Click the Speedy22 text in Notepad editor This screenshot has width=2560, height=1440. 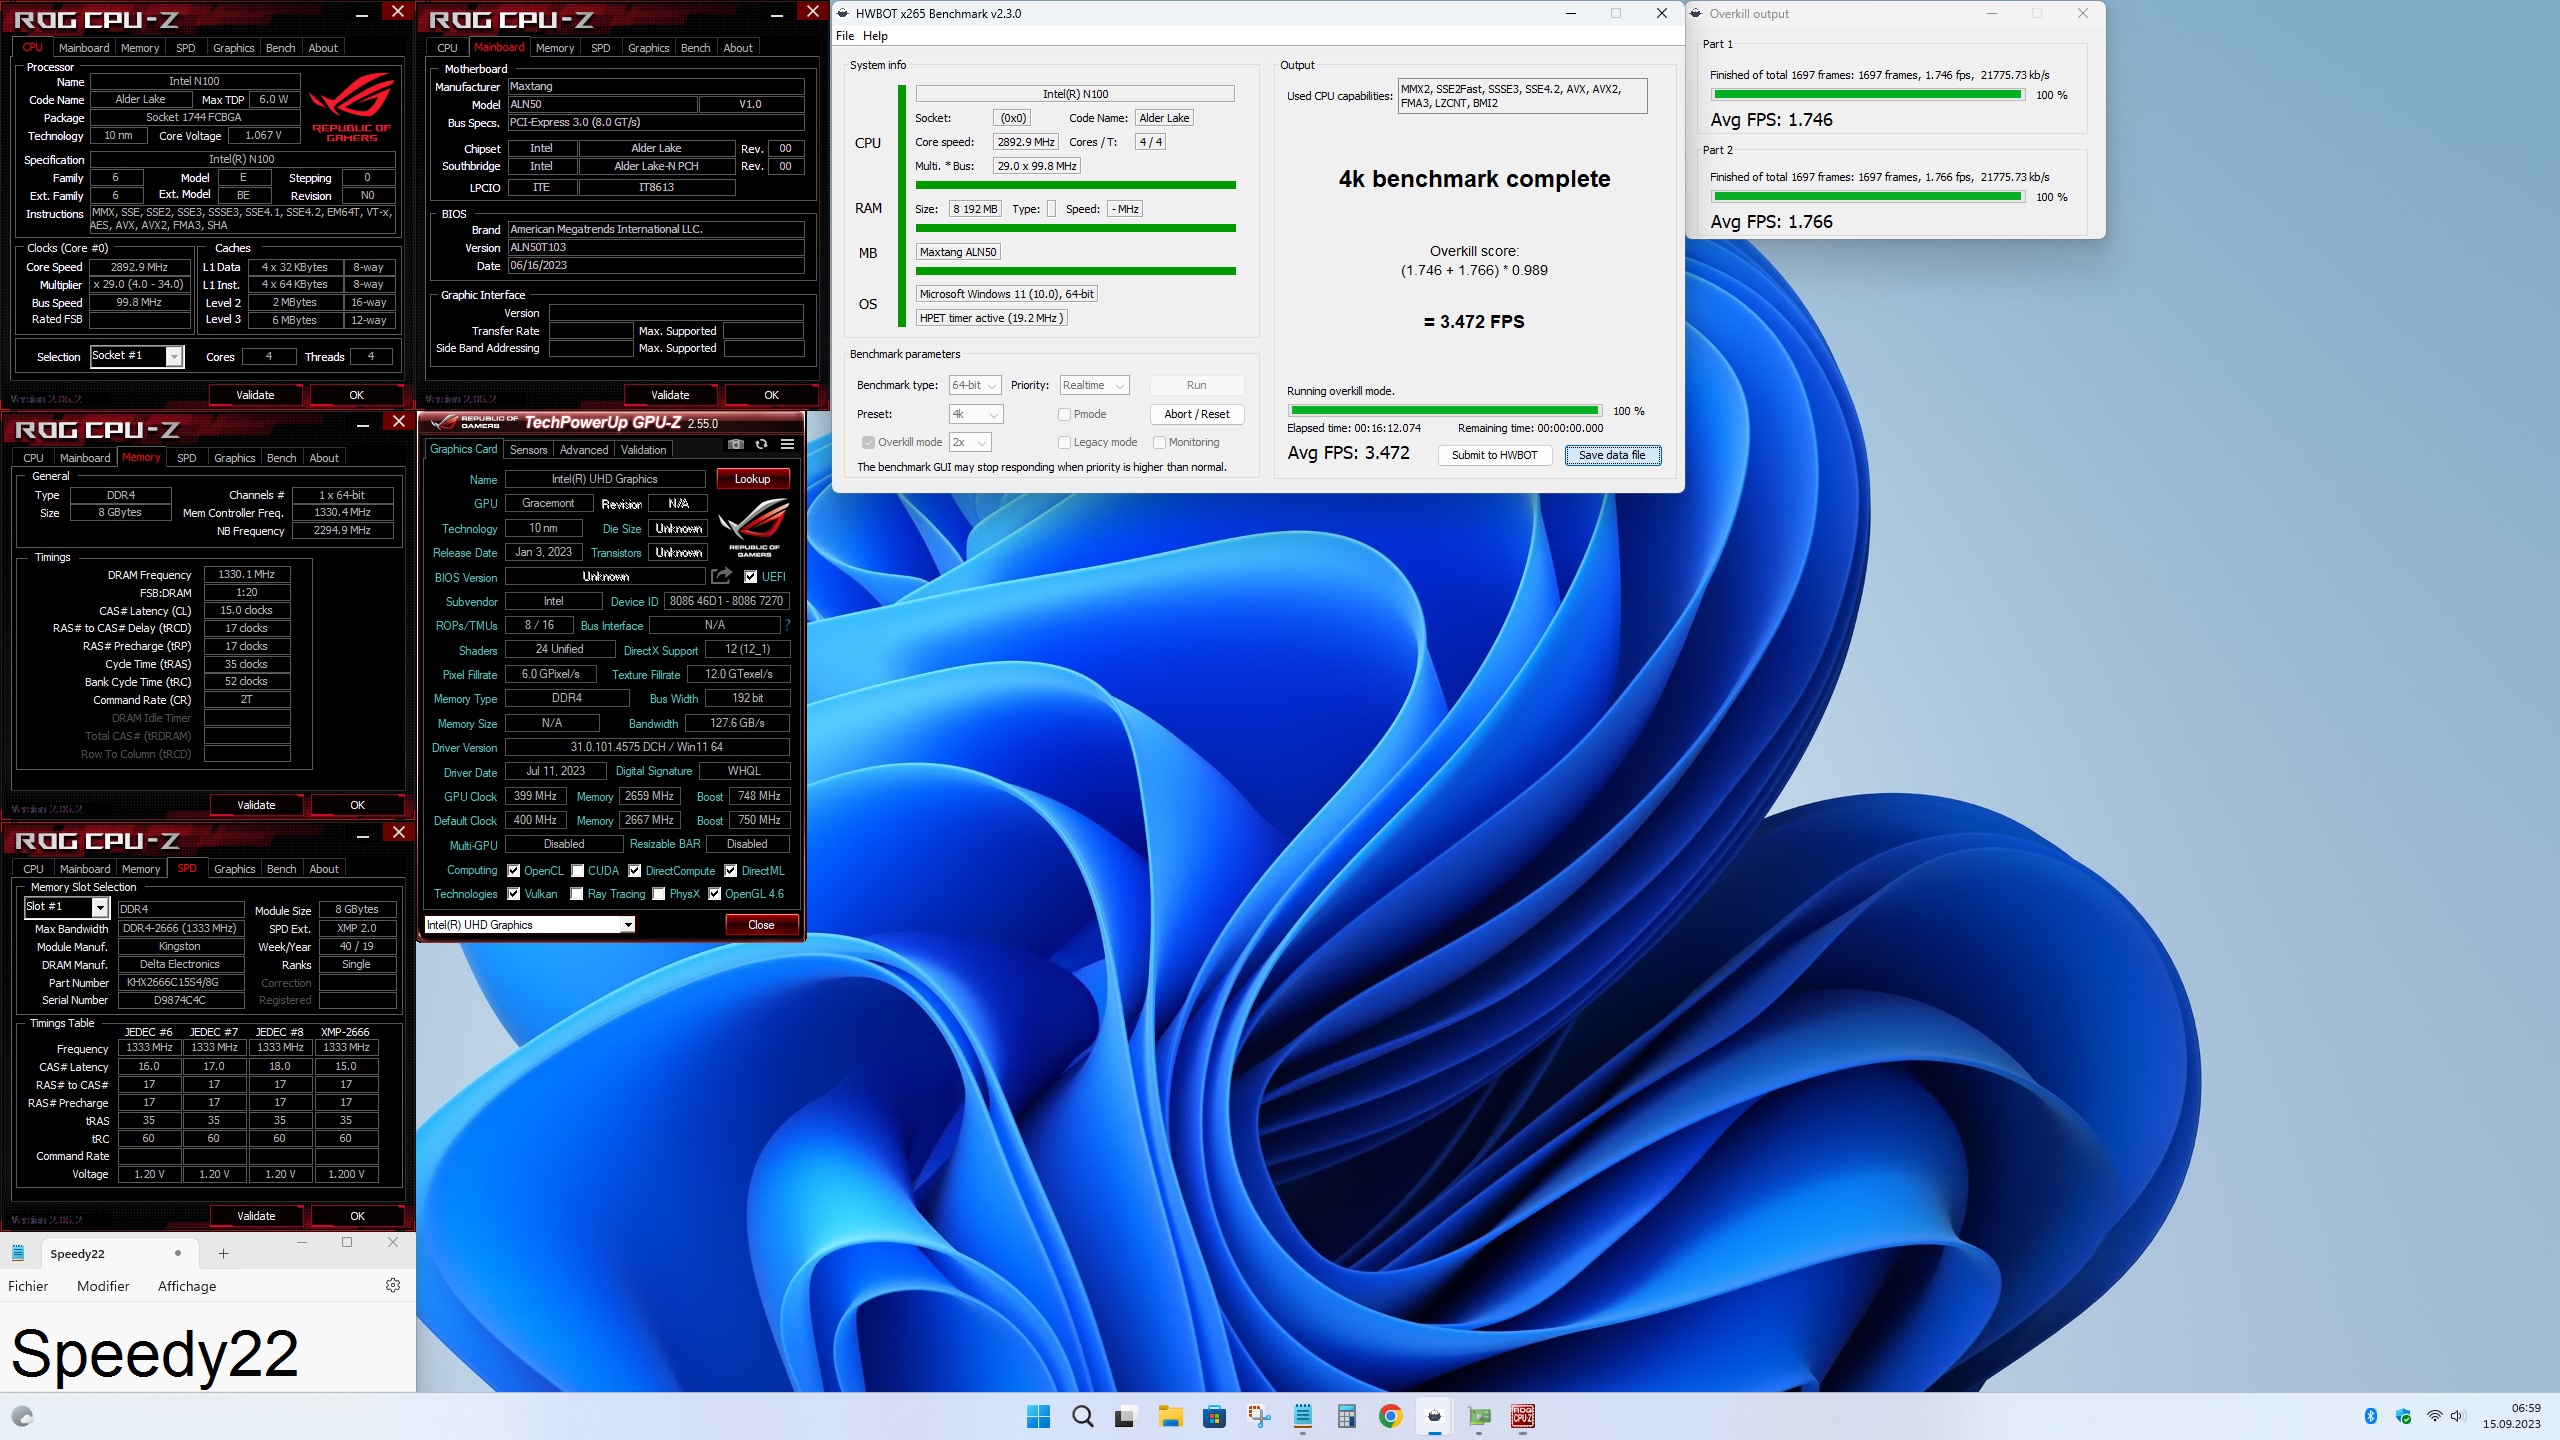(155, 1354)
